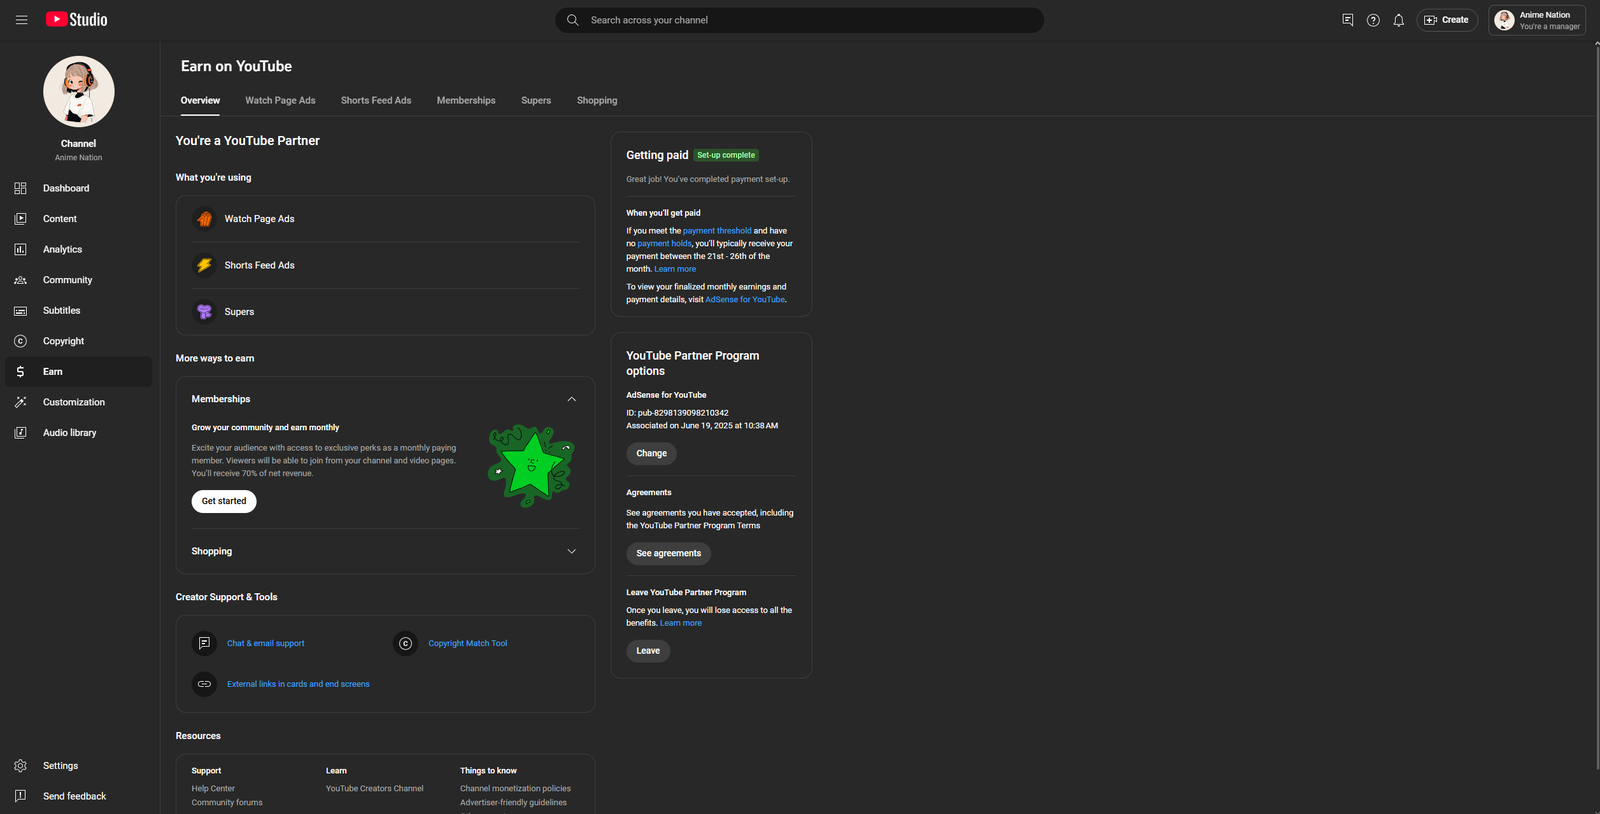Click the Customization wand icon
1600x814 pixels.
20,402
